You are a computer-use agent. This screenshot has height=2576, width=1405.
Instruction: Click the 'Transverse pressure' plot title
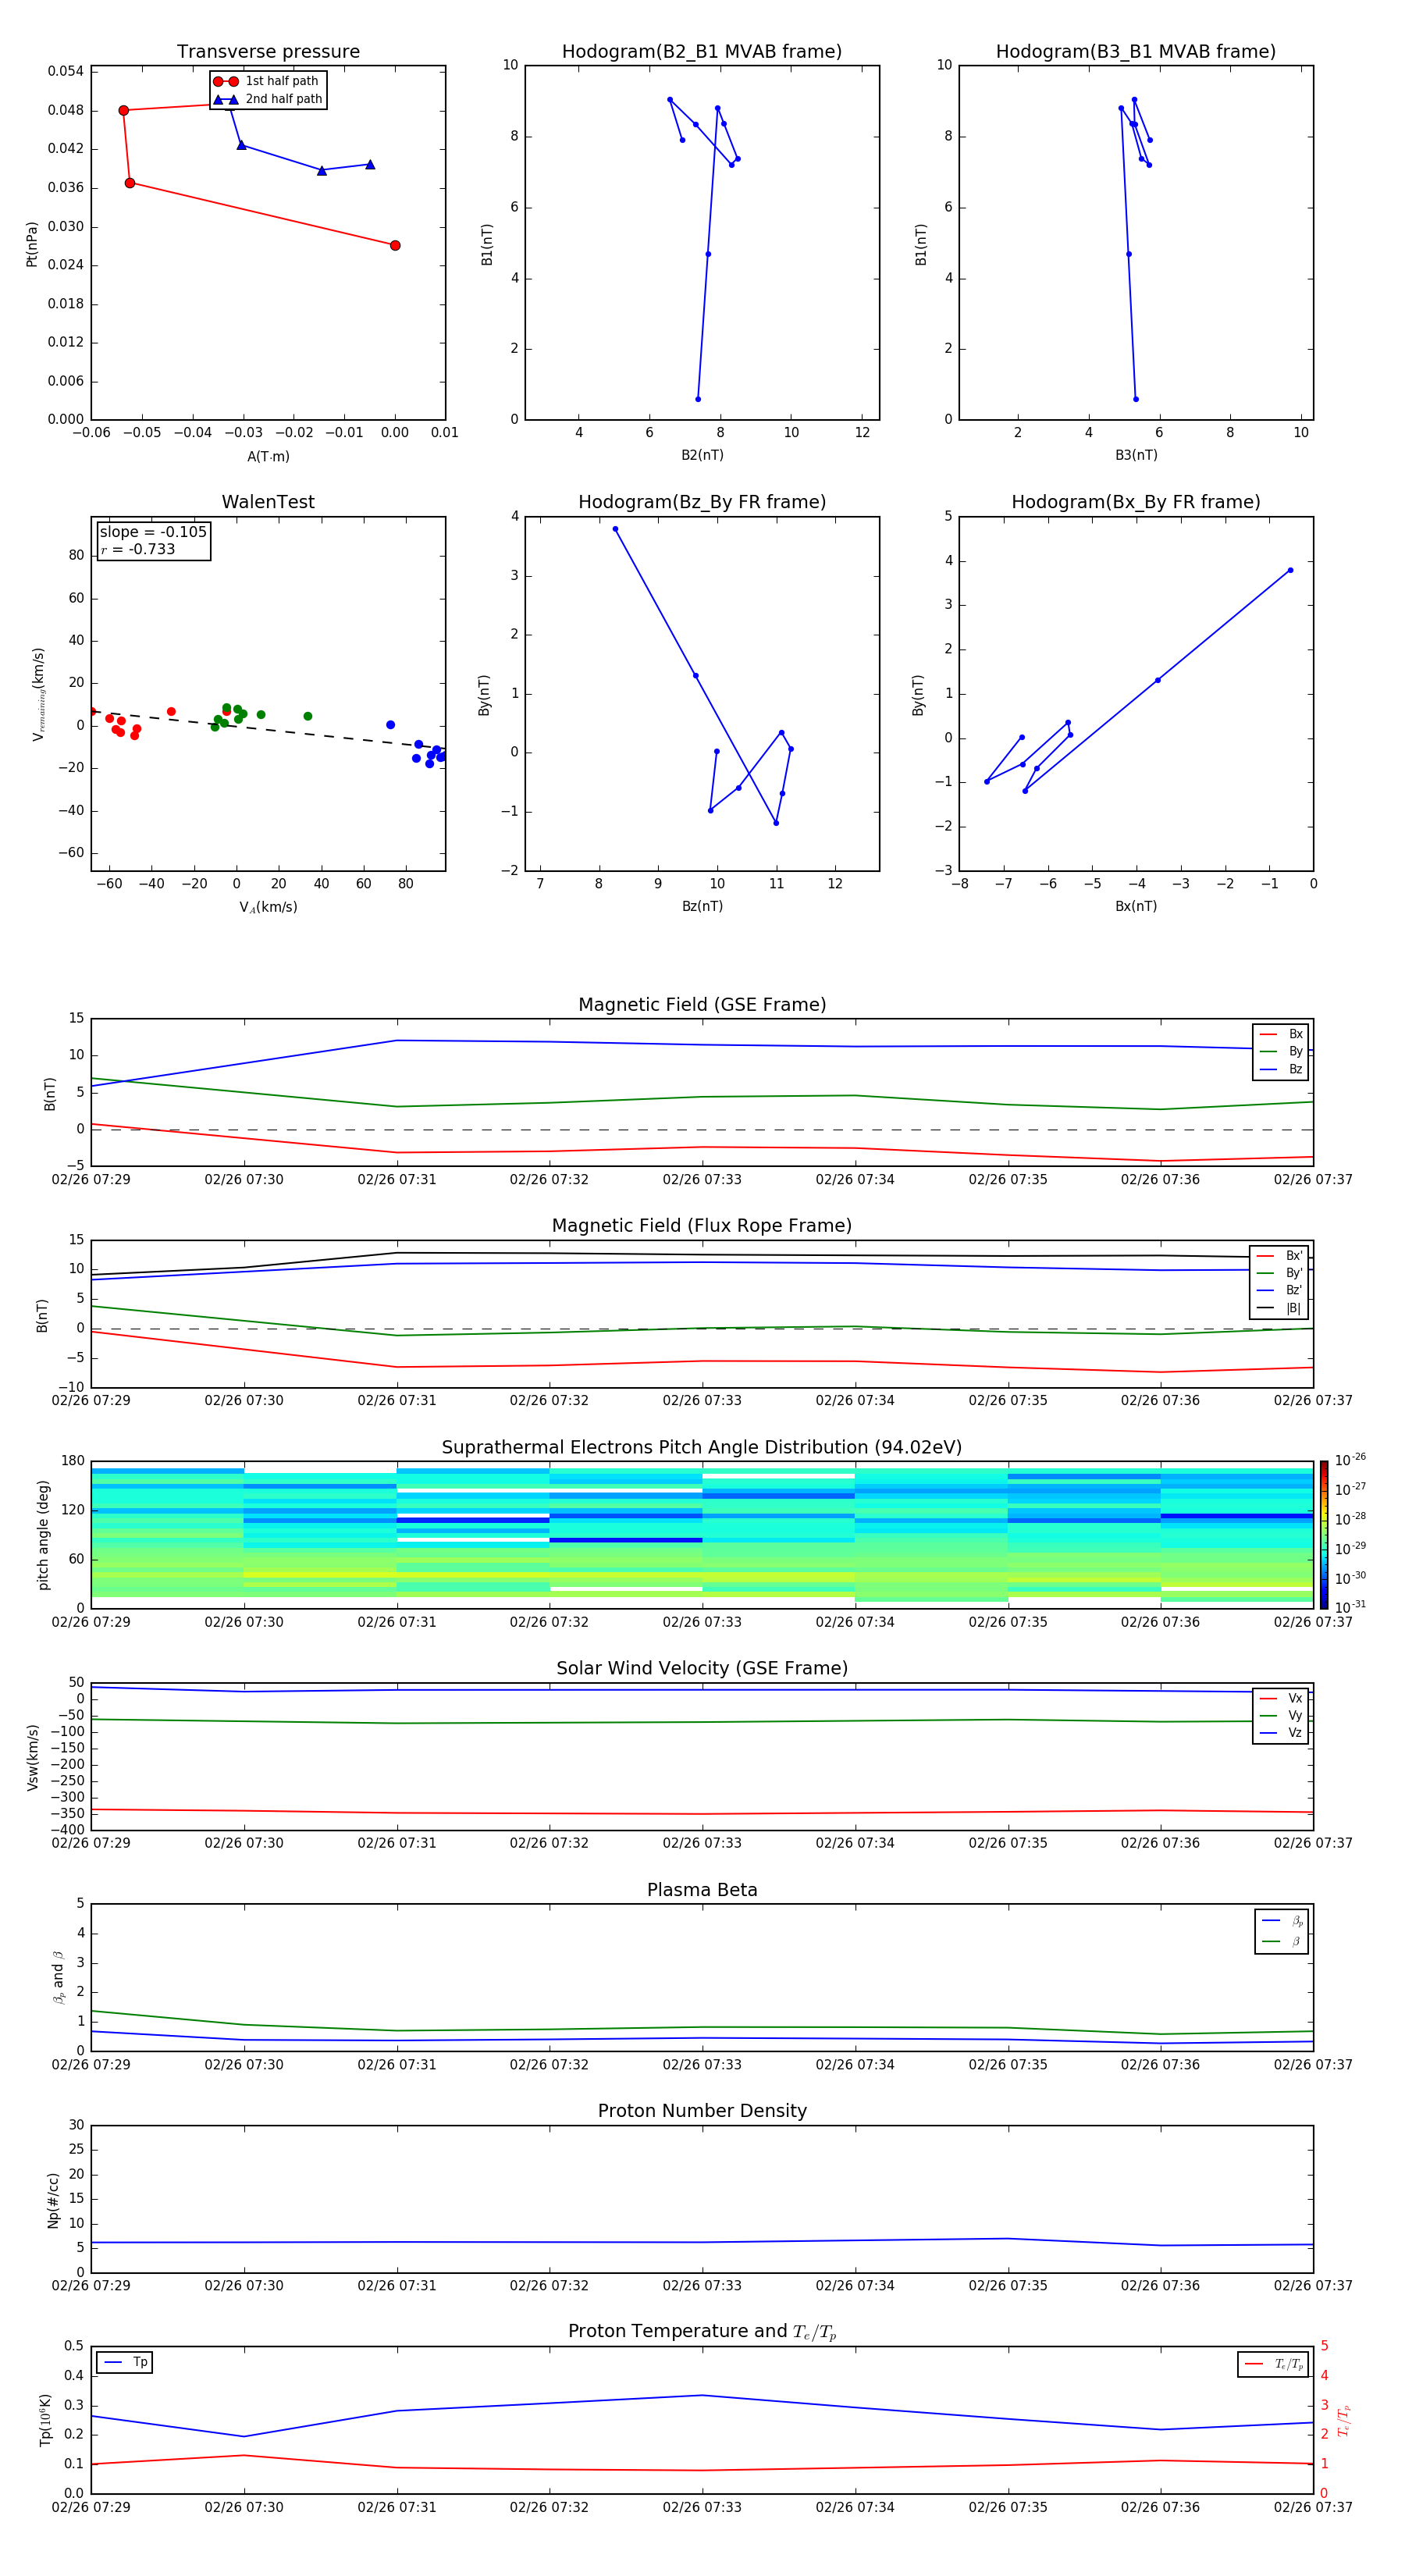[x=268, y=51]
